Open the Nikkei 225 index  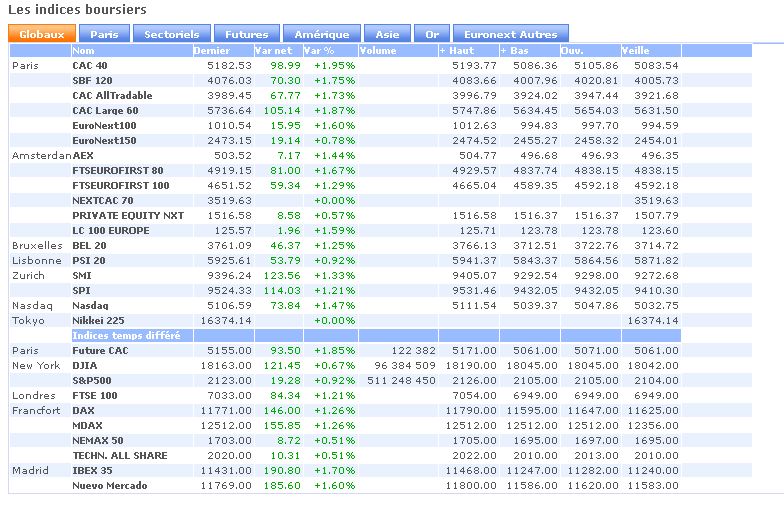coord(98,320)
